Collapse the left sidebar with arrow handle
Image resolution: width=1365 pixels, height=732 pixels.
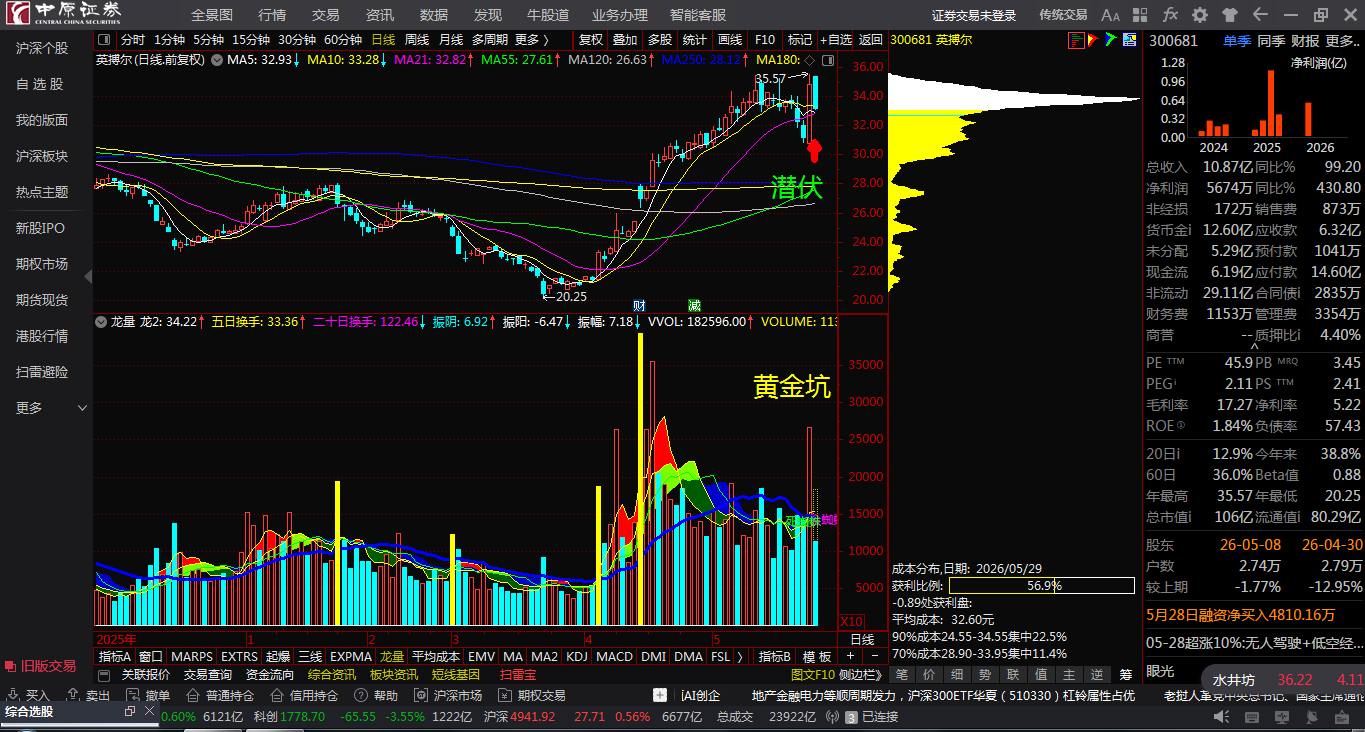point(88,276)
